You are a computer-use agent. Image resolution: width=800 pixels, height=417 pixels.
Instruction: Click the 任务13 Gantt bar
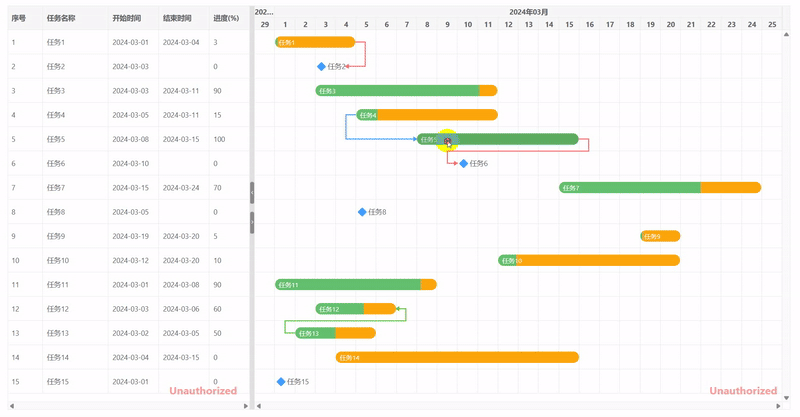tap(335, 333)
